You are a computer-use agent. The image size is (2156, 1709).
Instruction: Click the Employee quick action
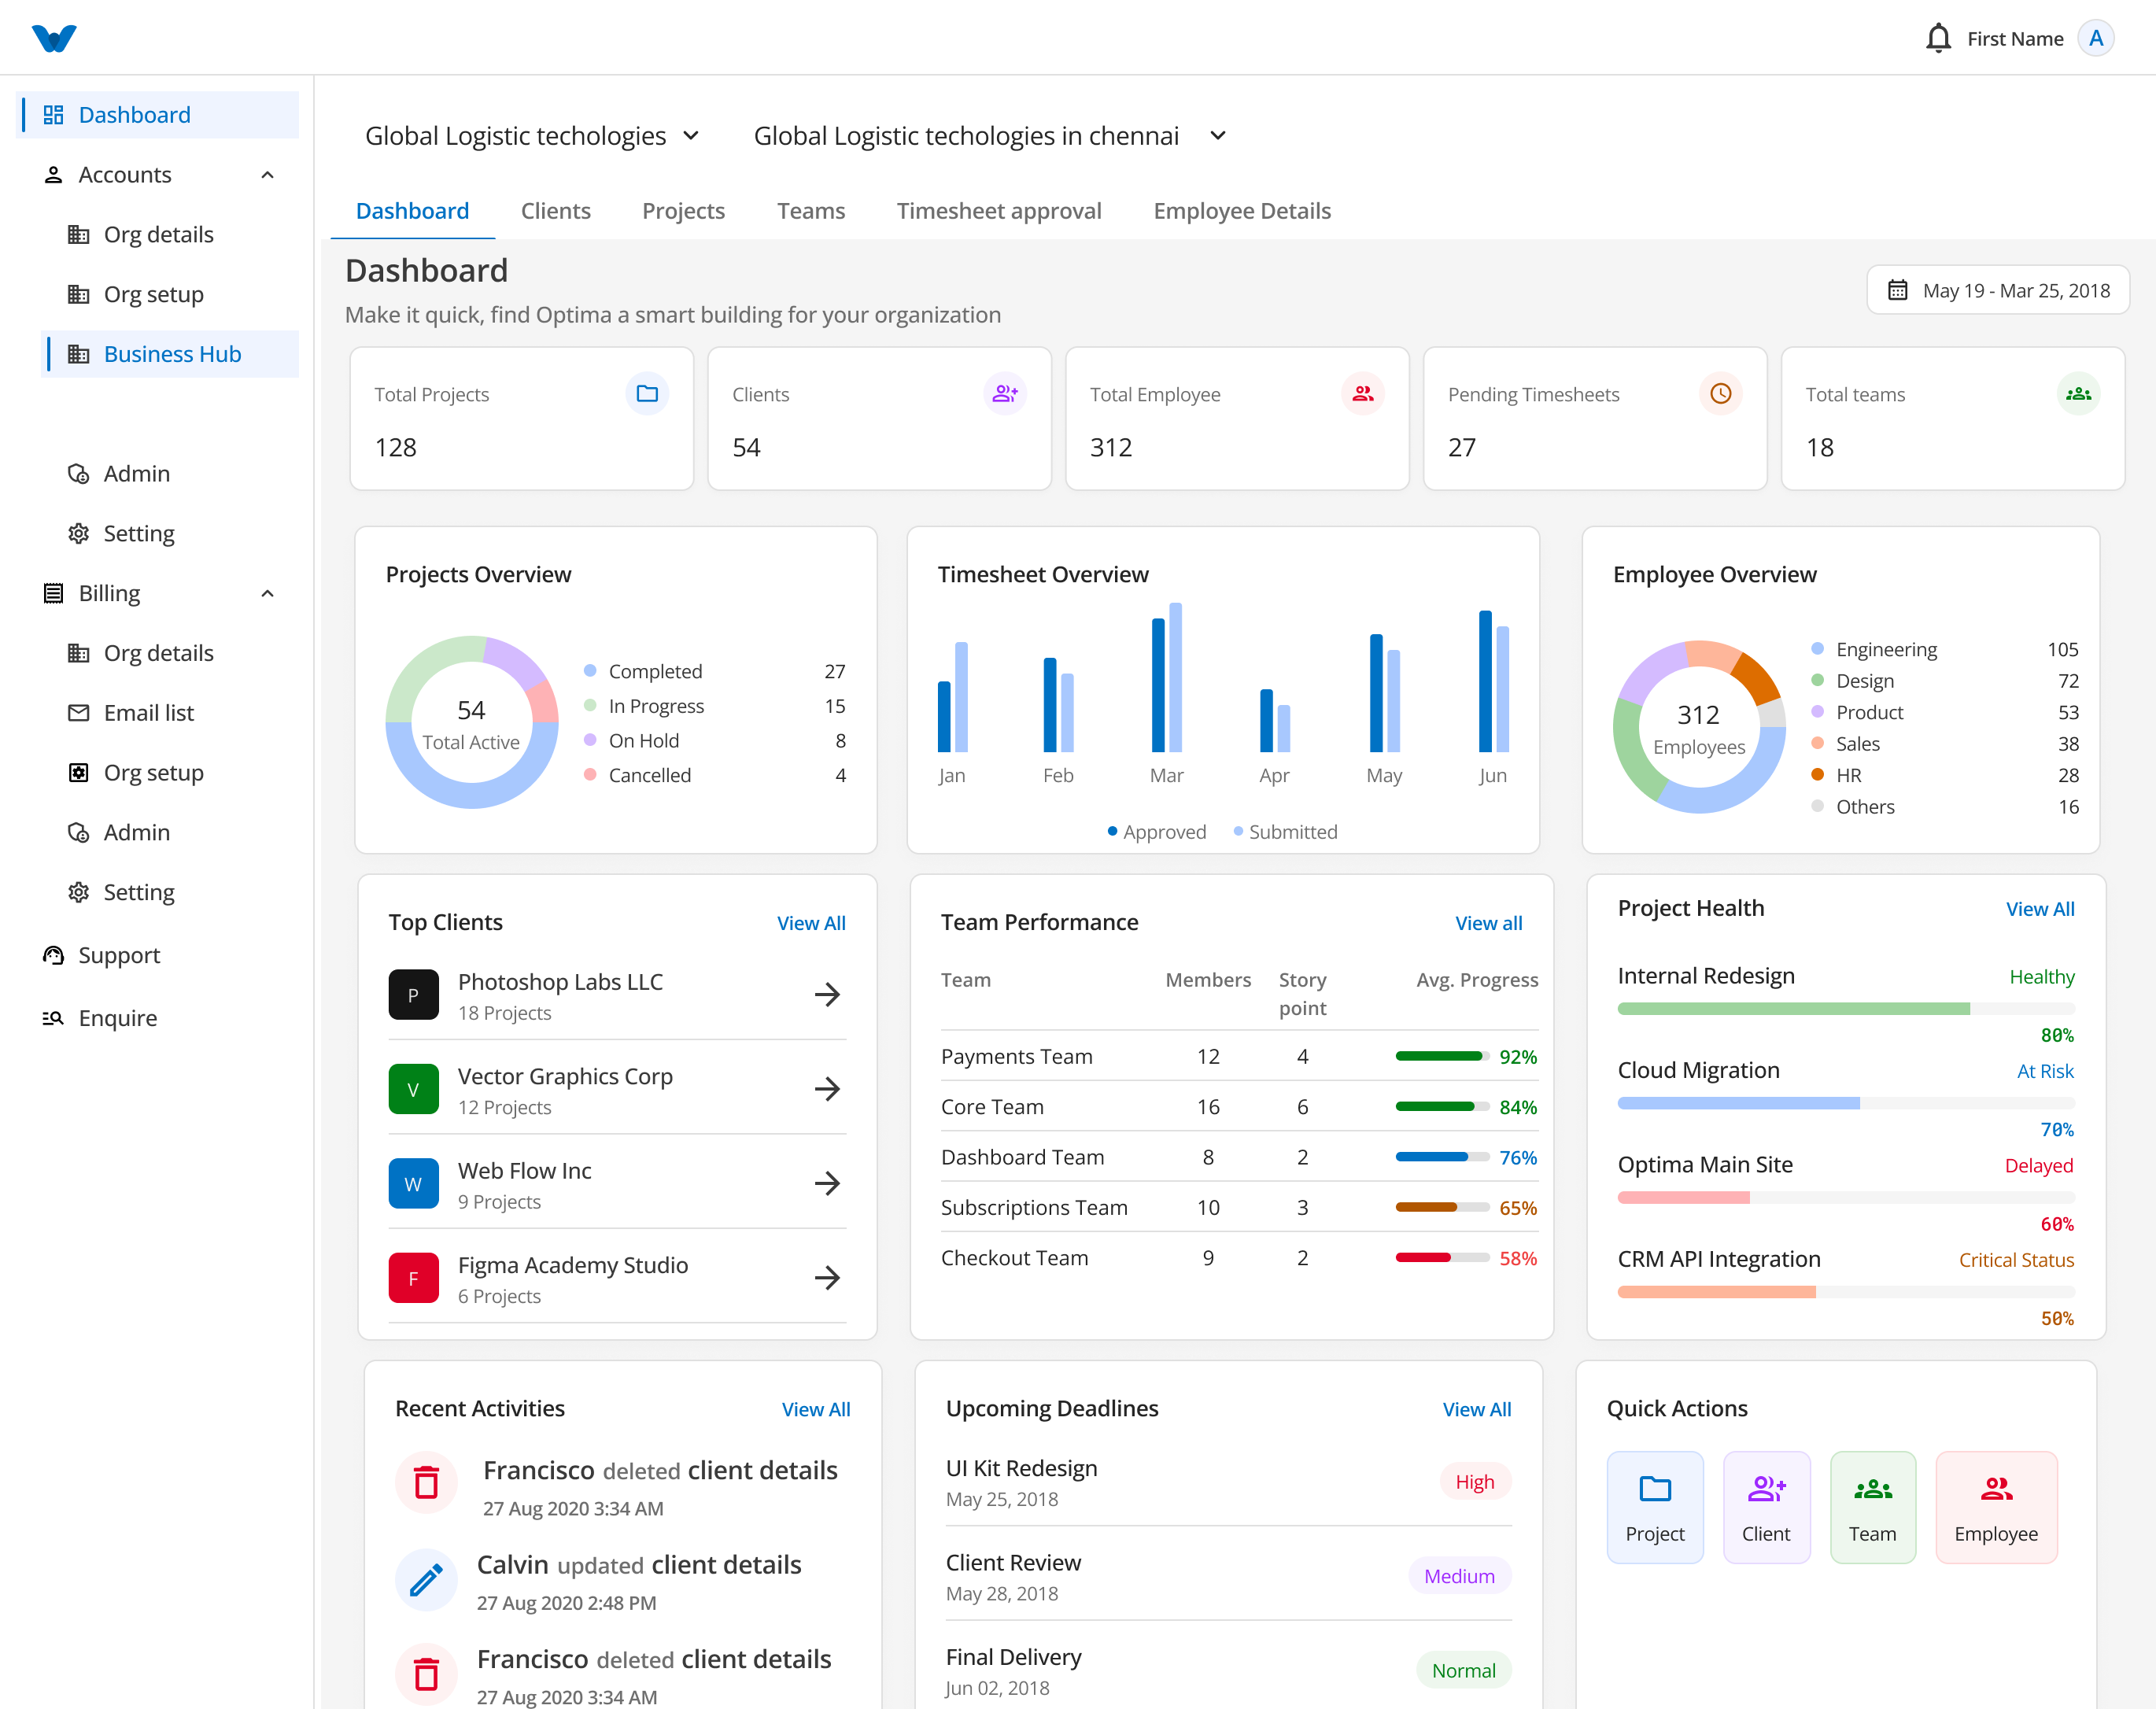pos(1996,1507)
